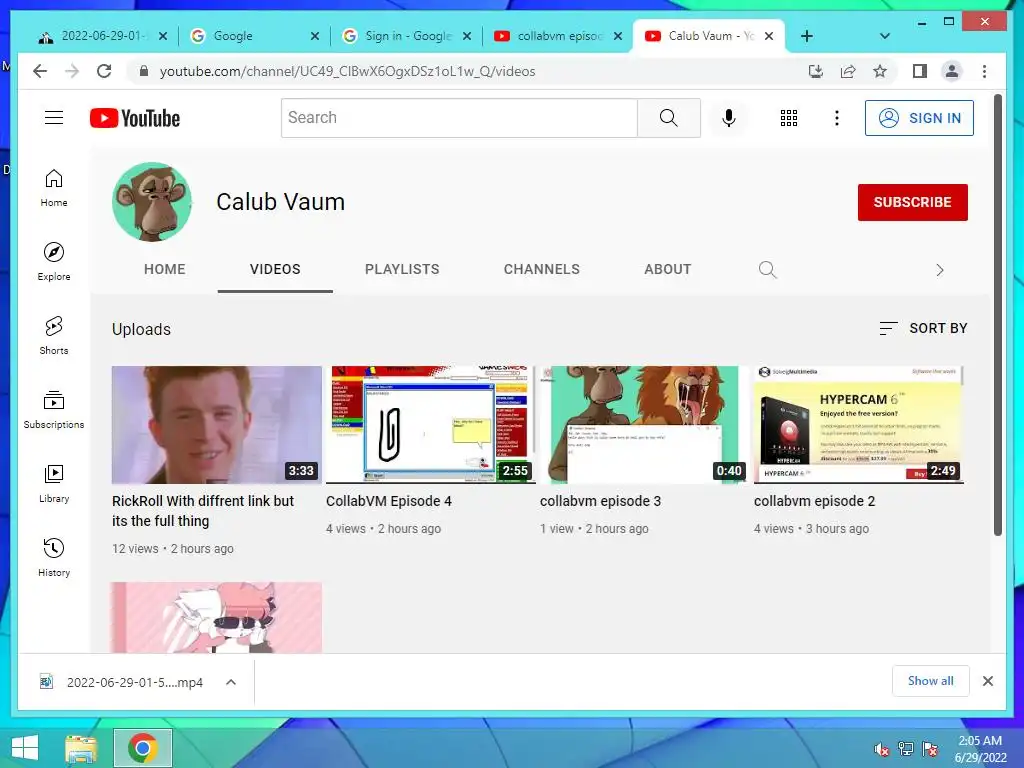Click the address bar URL

click(347, 71)
